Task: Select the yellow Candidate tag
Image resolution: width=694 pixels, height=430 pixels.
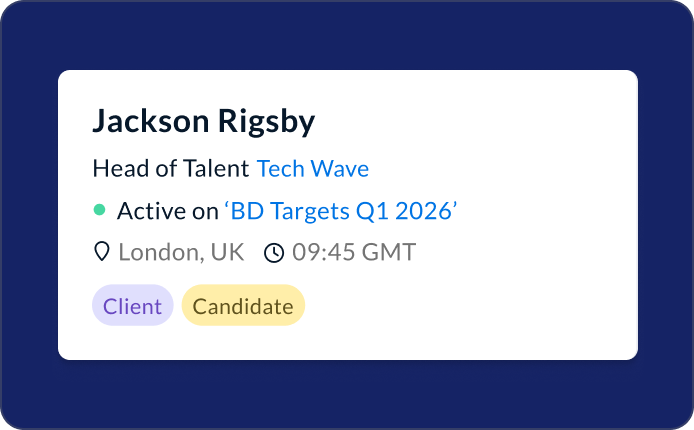Action: 243,306
